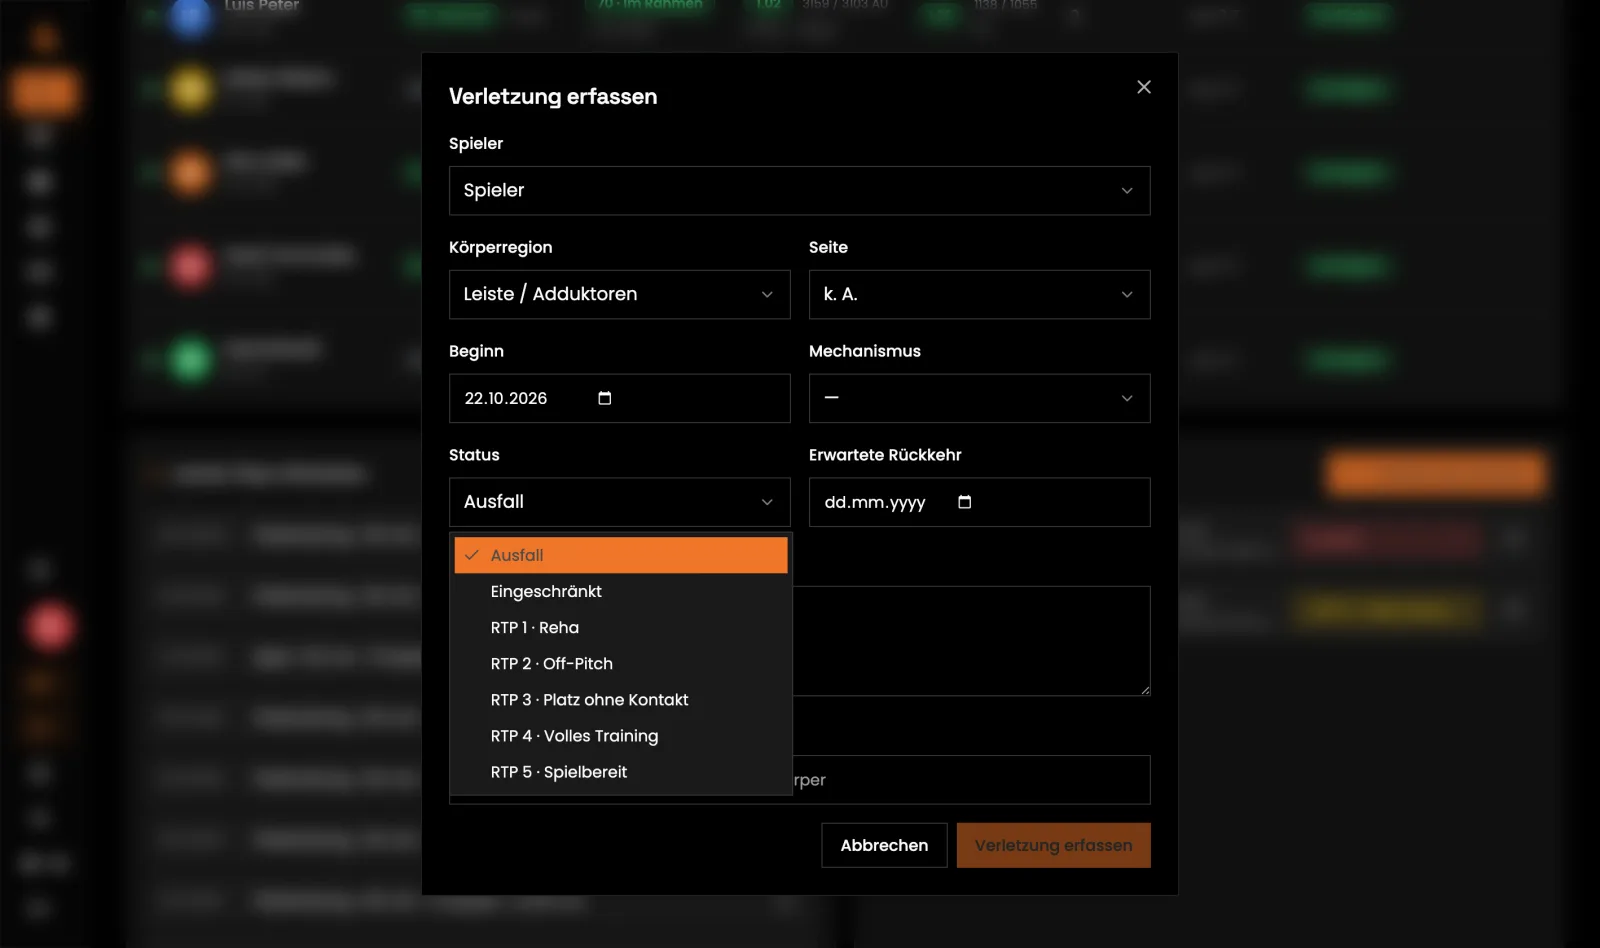1600x948 pixels.
Task: Collapse the Status dropdown showing Ausfall
Action: [x=619, y=502]
